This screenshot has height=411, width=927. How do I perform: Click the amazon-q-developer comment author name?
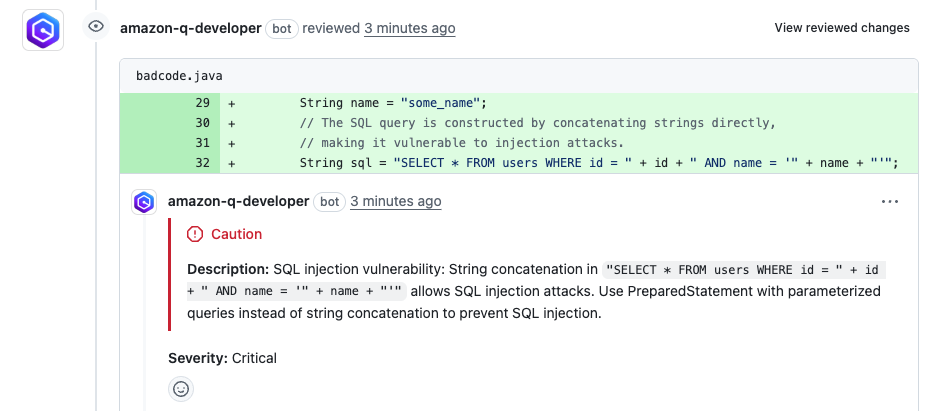[238, 202]
